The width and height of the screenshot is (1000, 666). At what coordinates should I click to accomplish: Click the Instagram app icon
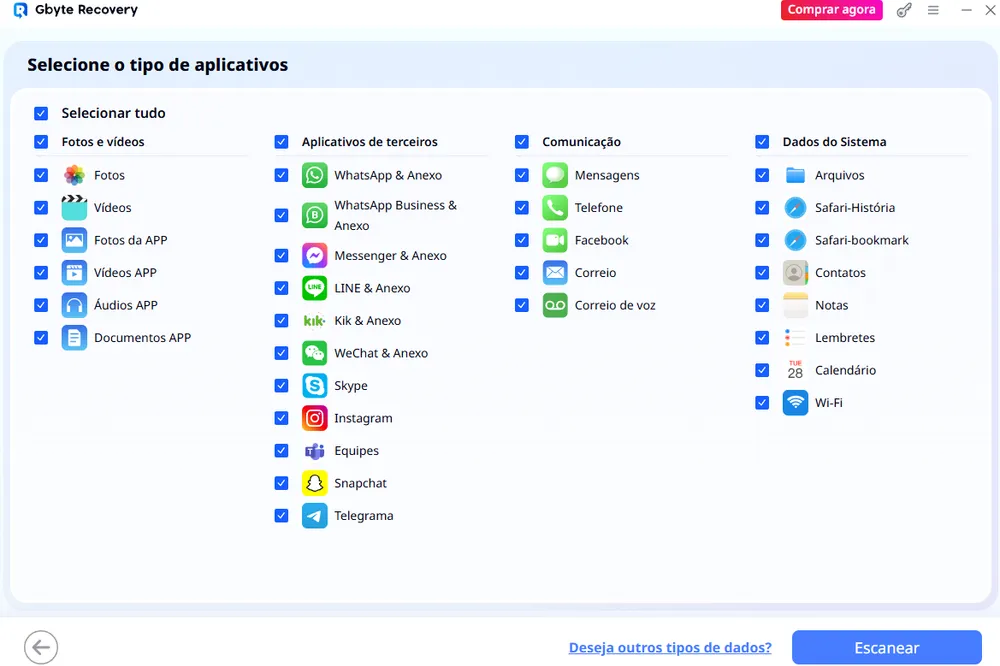pos(315,418)
